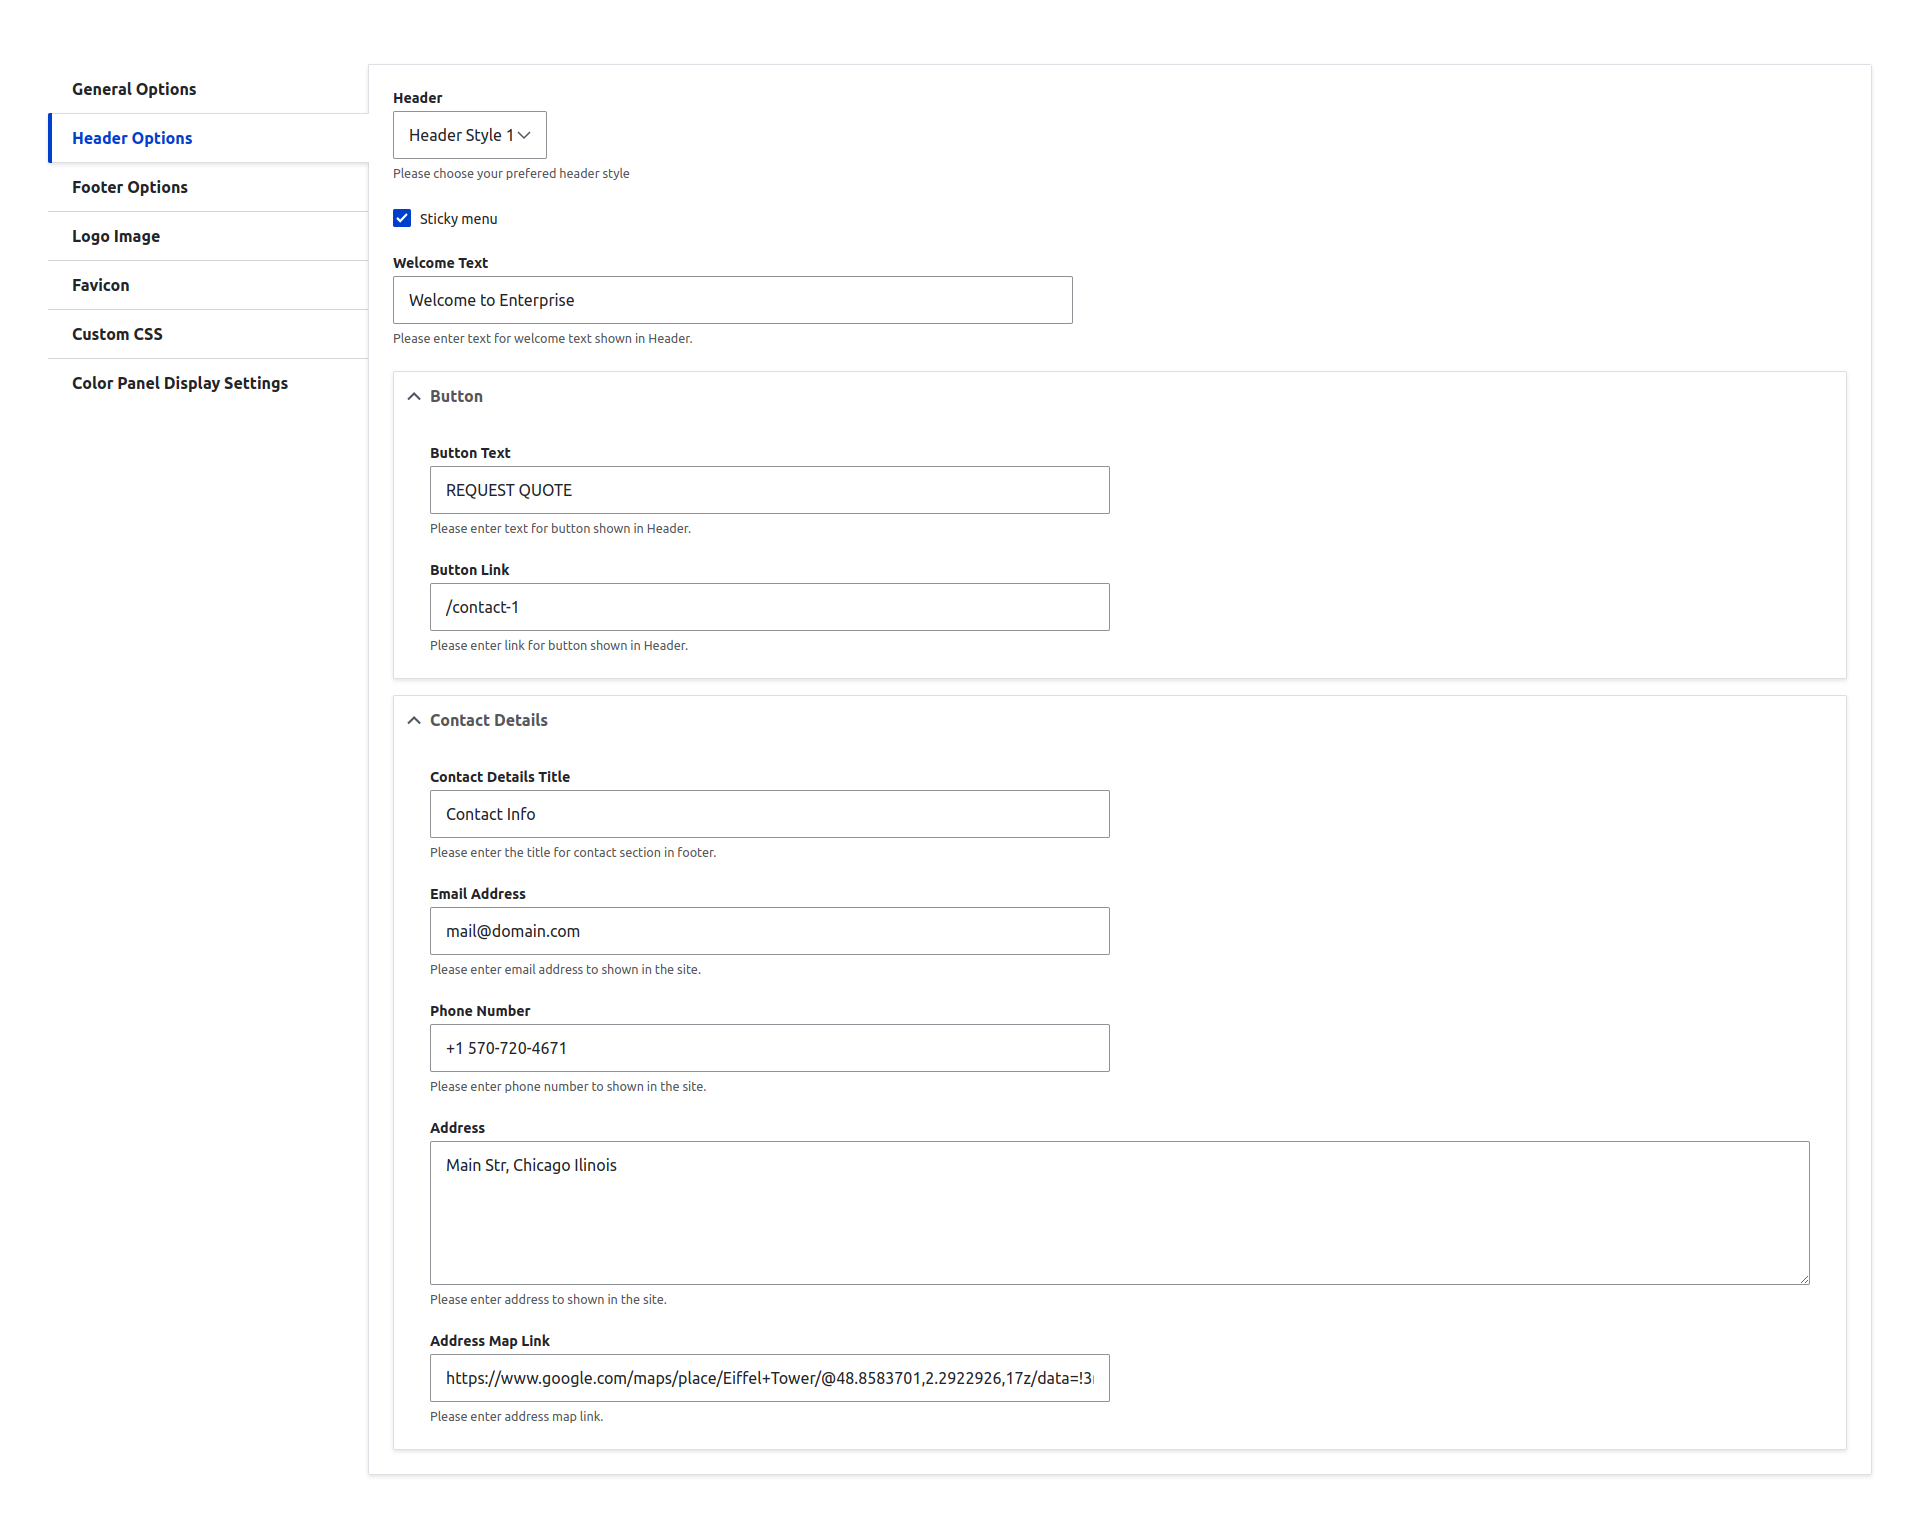Click the Contact Details Title field
This screenshot has width=1920, height=1540.
(769, 814)
